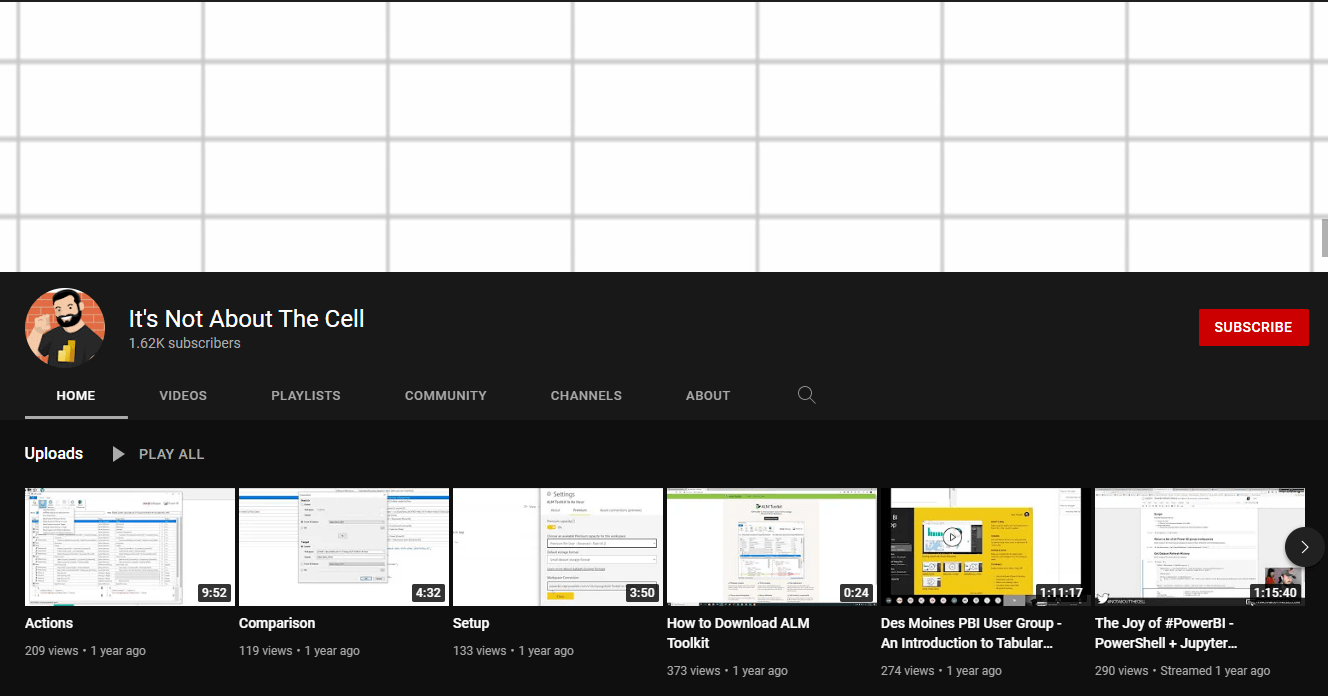Open the Actions video thumbnail
This screenshot has width=1328, height=696.
coord(130,547)
